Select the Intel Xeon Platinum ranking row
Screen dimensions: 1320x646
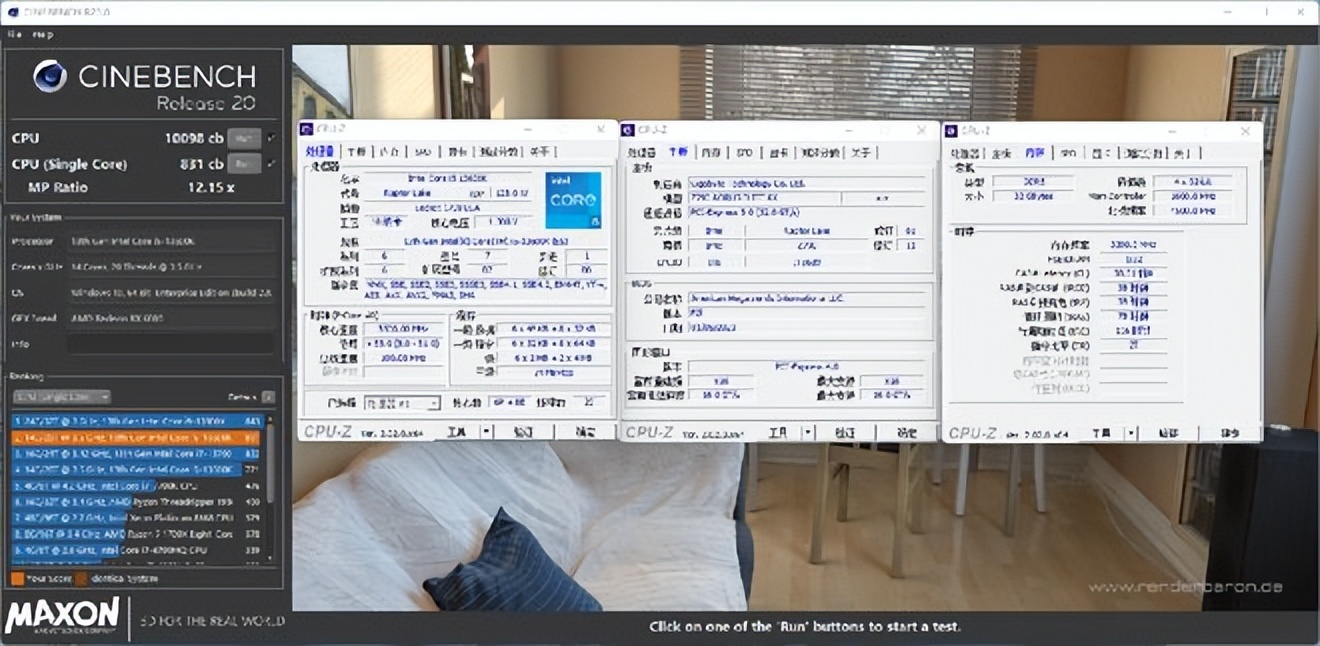(136, 518)
